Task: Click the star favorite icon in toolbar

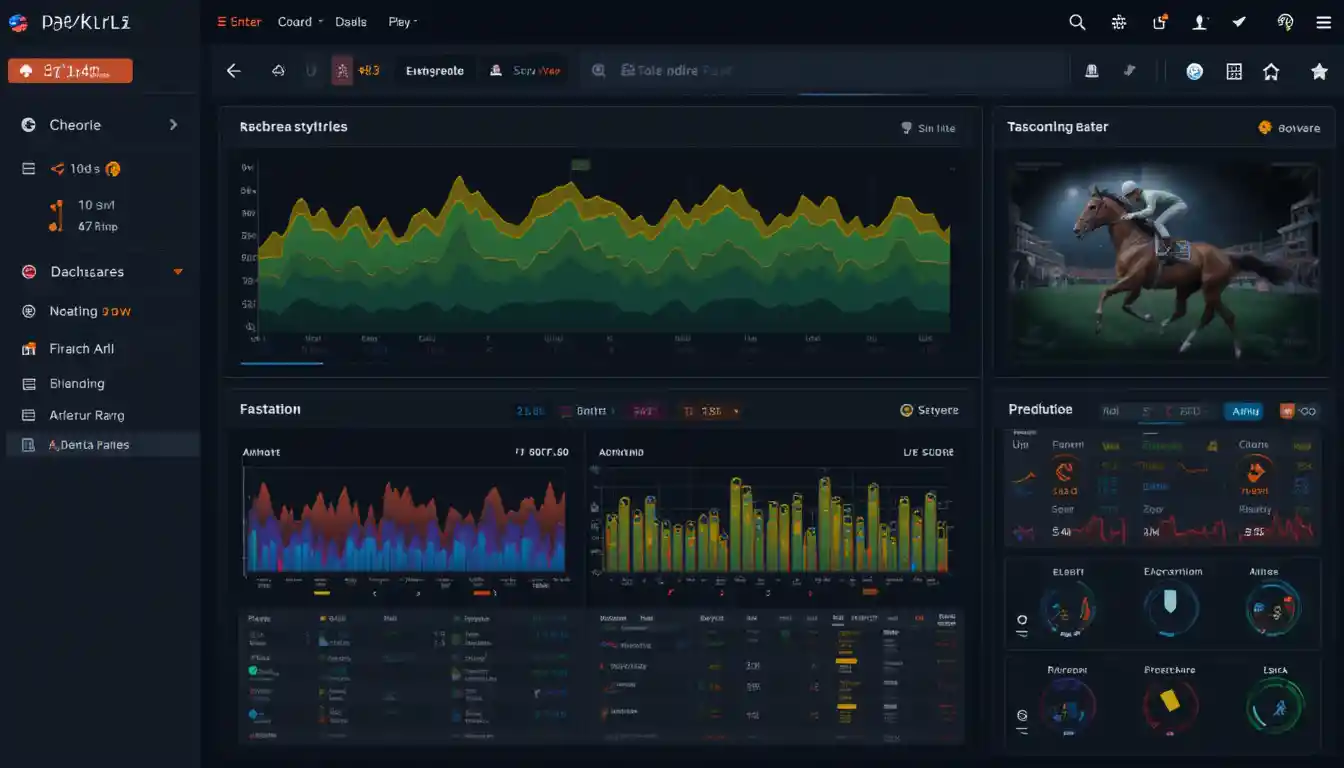Action: tap(1319, 71)
